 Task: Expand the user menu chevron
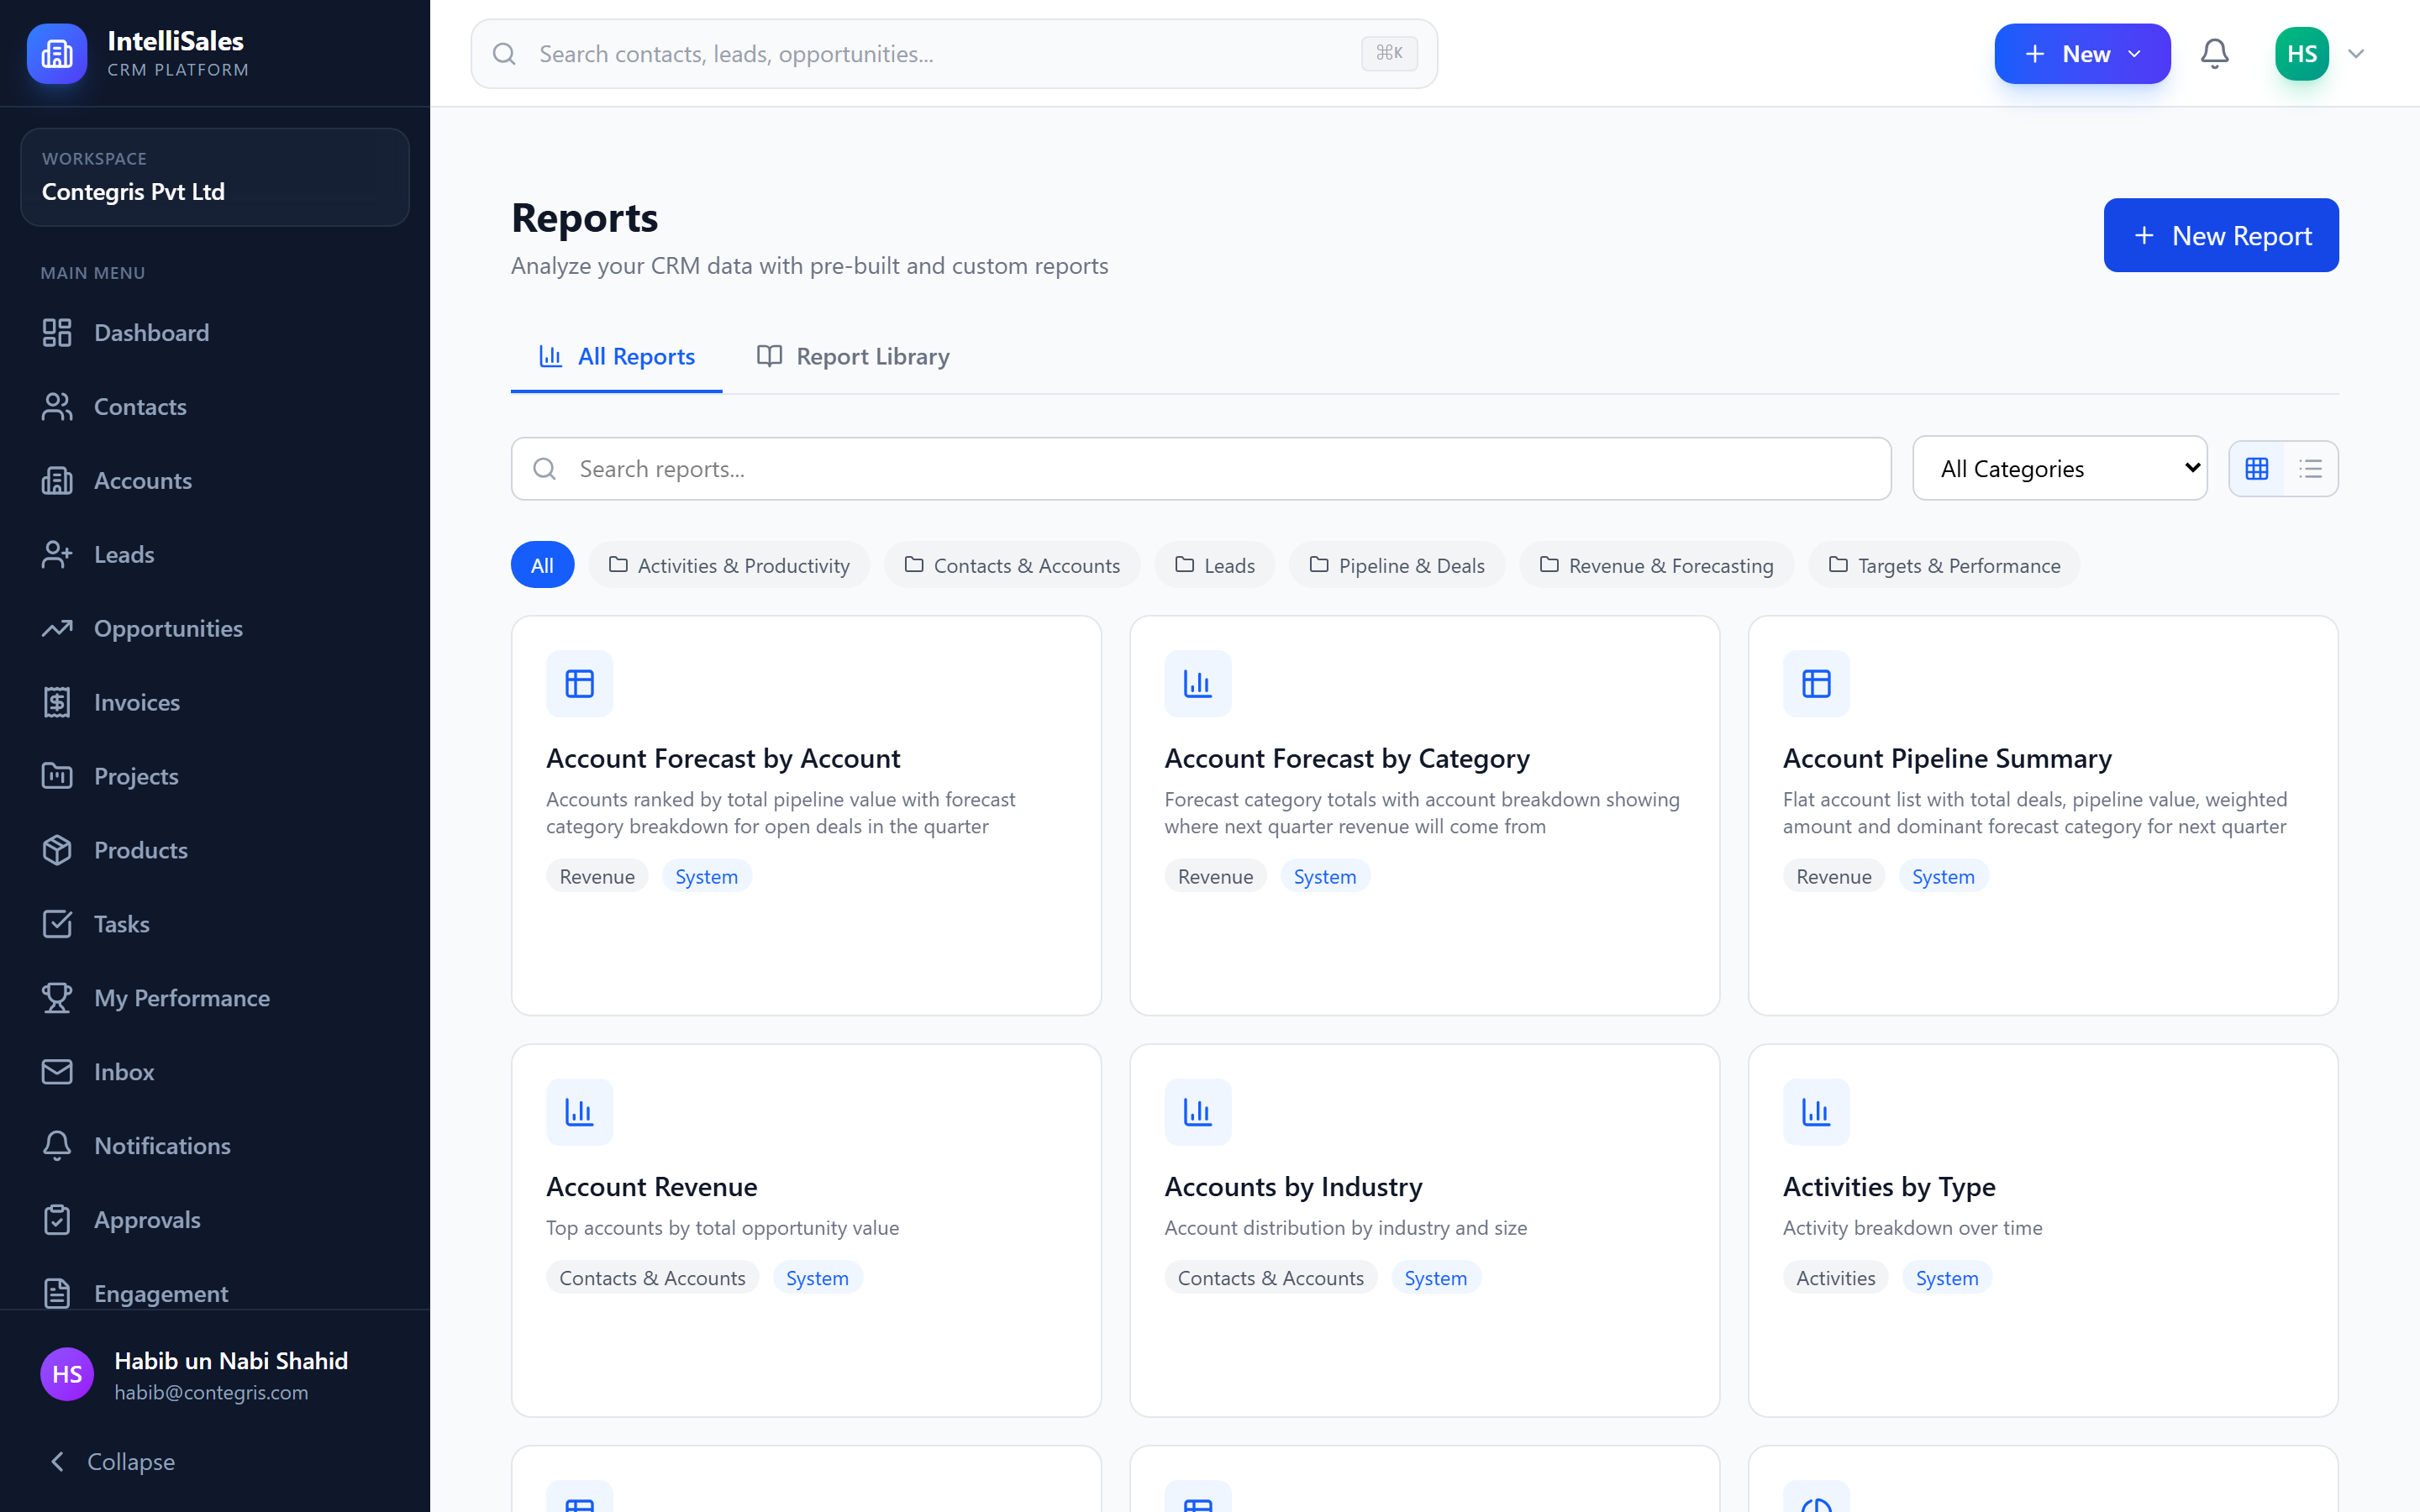click(2356, 53)
